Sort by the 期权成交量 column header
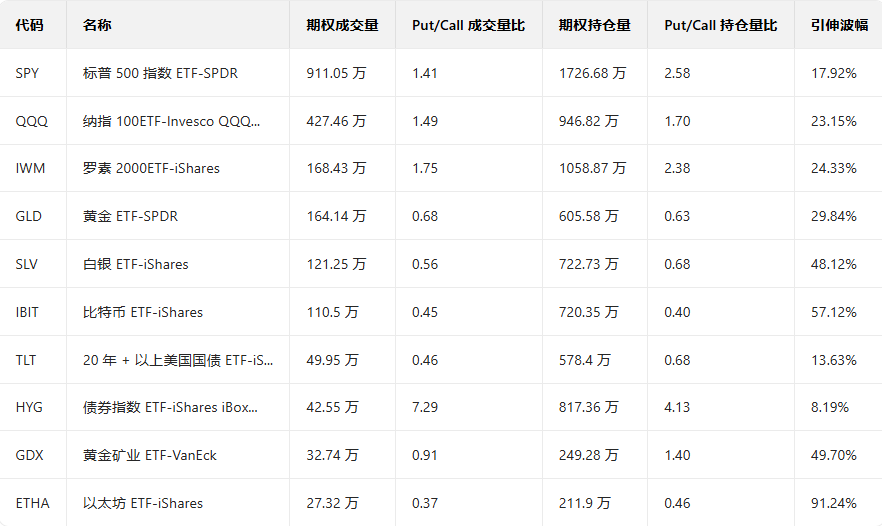 click(x=342, y=25)
